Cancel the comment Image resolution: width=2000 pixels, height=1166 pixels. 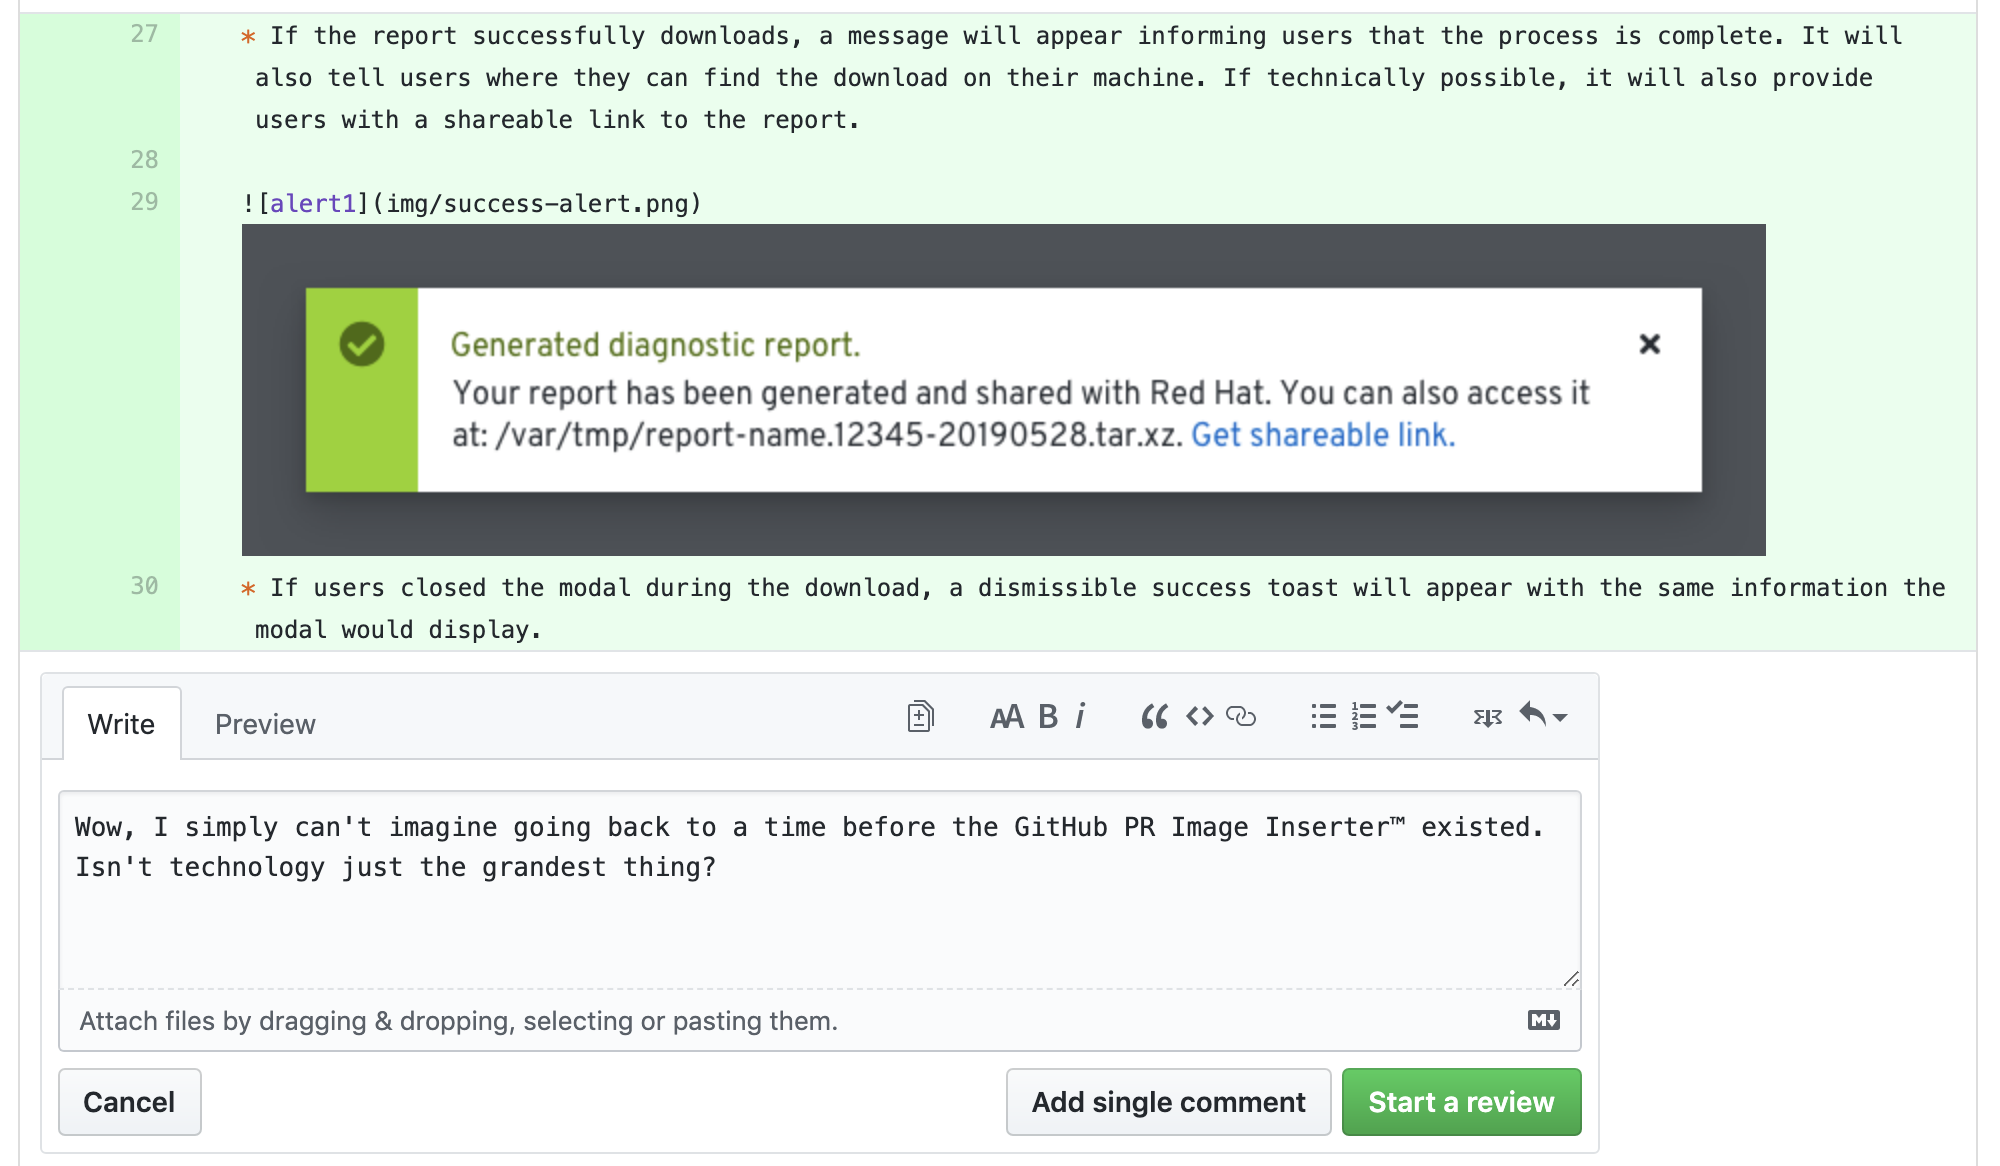pos(129,1102)
